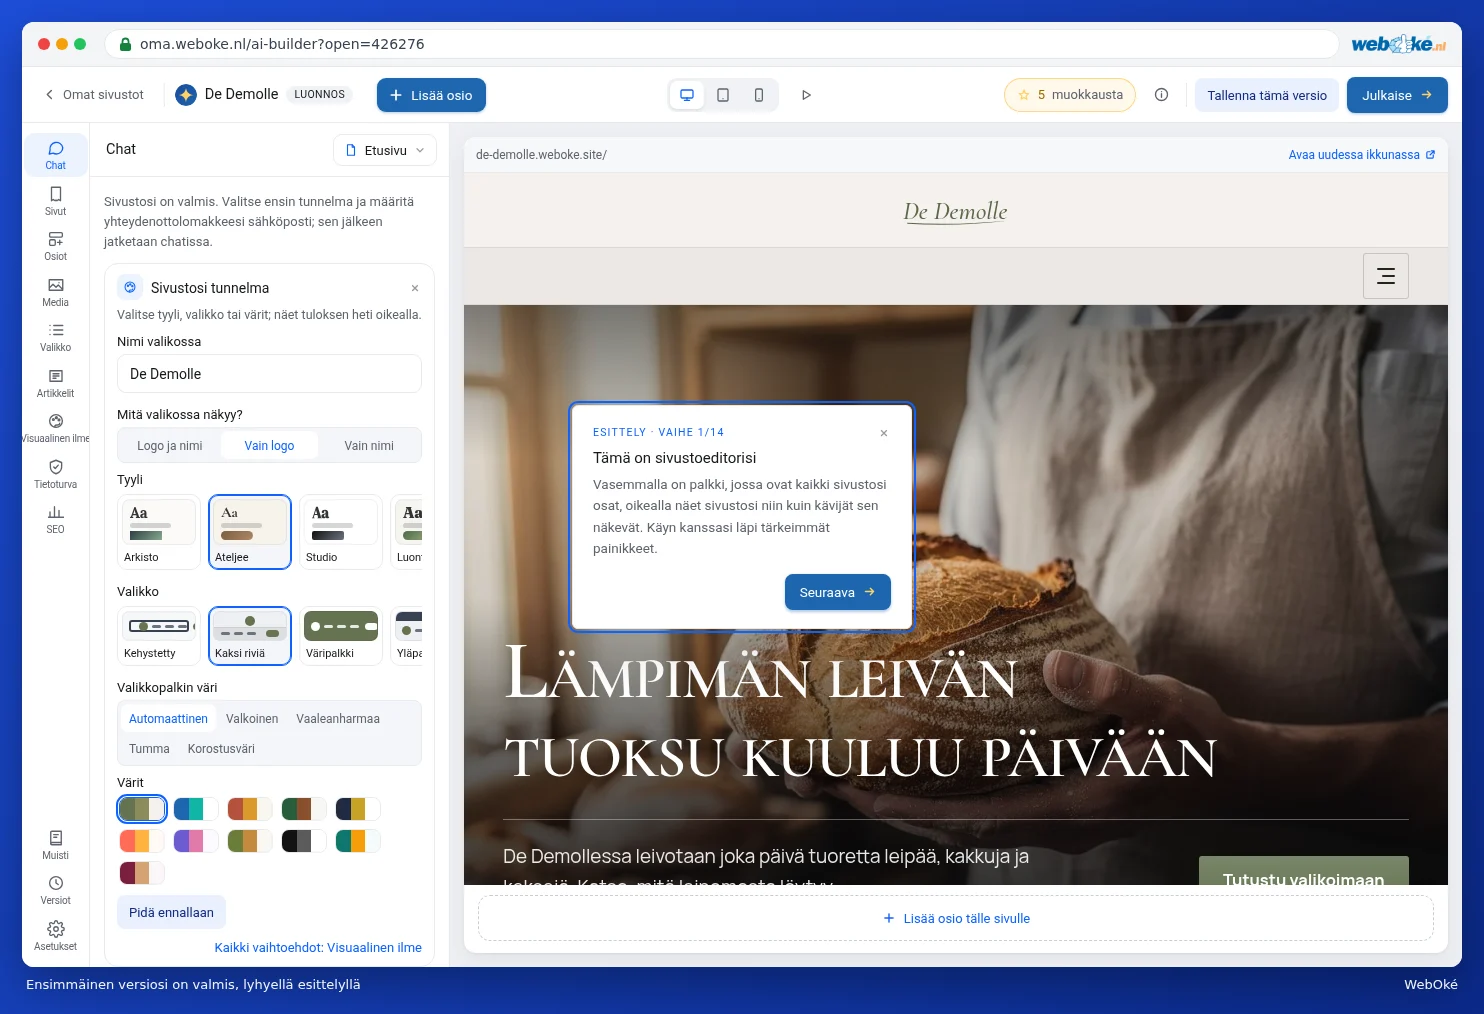Set menu bar color to Korostusväri
The width and height of the screenshot is (1484, 1014).
[x=221, y=749]
